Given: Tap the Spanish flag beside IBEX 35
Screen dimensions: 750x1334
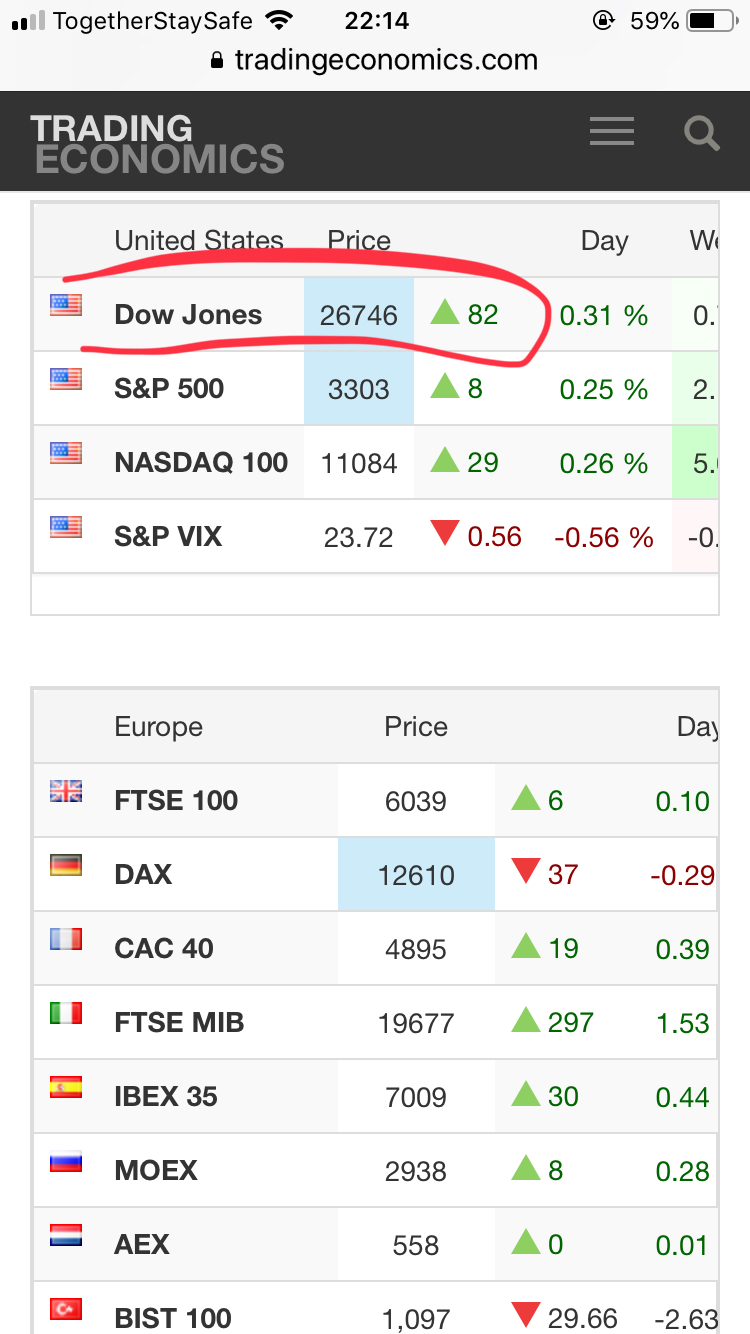Looking at the screenshot, I should (66, 1088).
